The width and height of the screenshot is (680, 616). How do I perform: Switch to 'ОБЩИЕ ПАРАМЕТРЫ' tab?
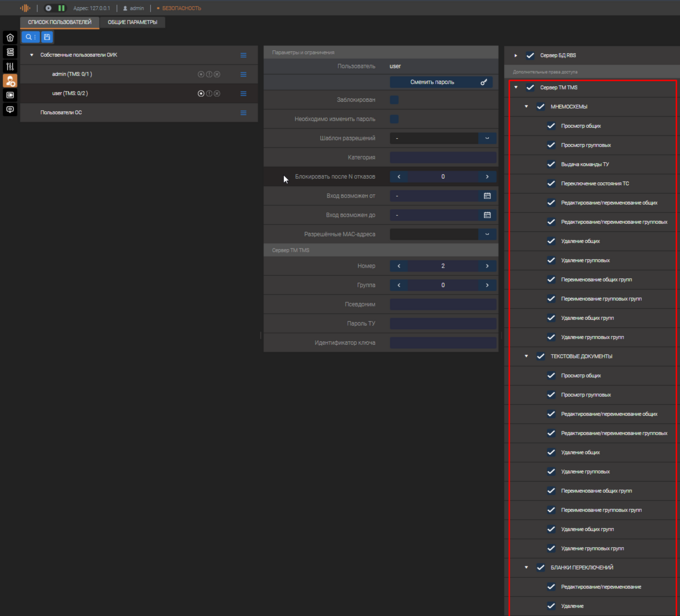132,22
